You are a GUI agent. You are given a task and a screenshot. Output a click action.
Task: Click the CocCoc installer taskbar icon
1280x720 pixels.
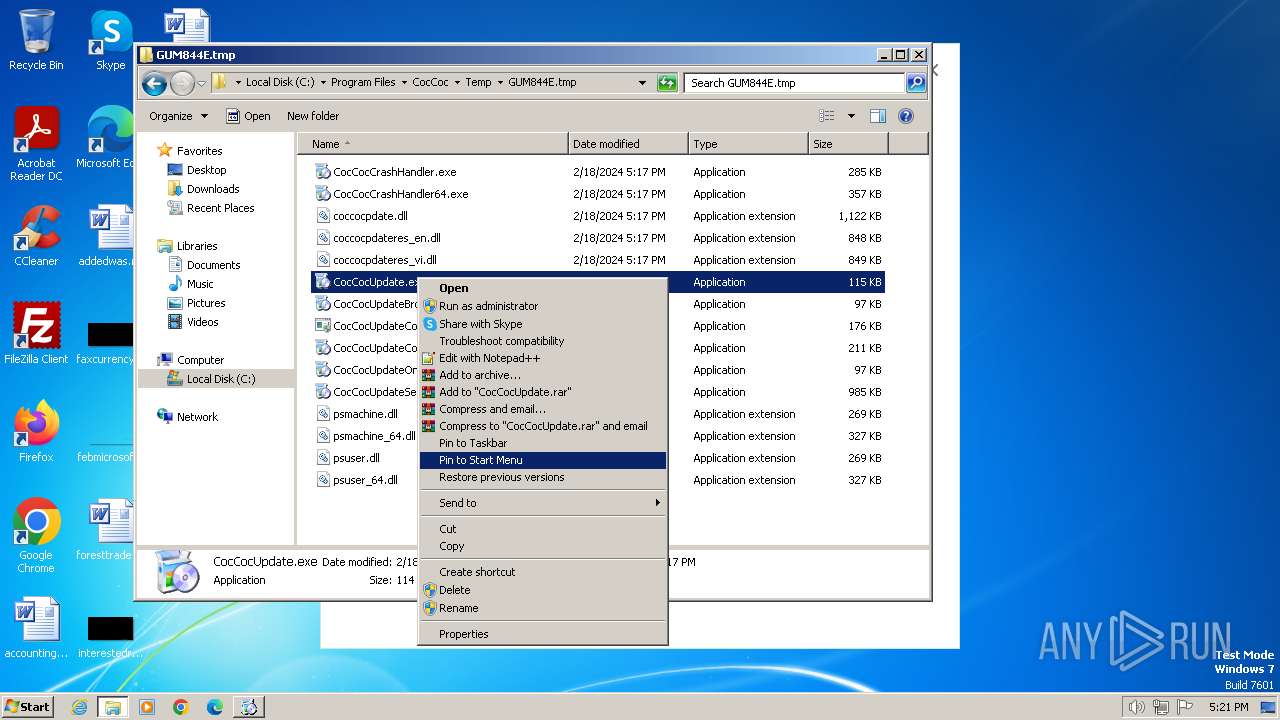click(248, 707)
